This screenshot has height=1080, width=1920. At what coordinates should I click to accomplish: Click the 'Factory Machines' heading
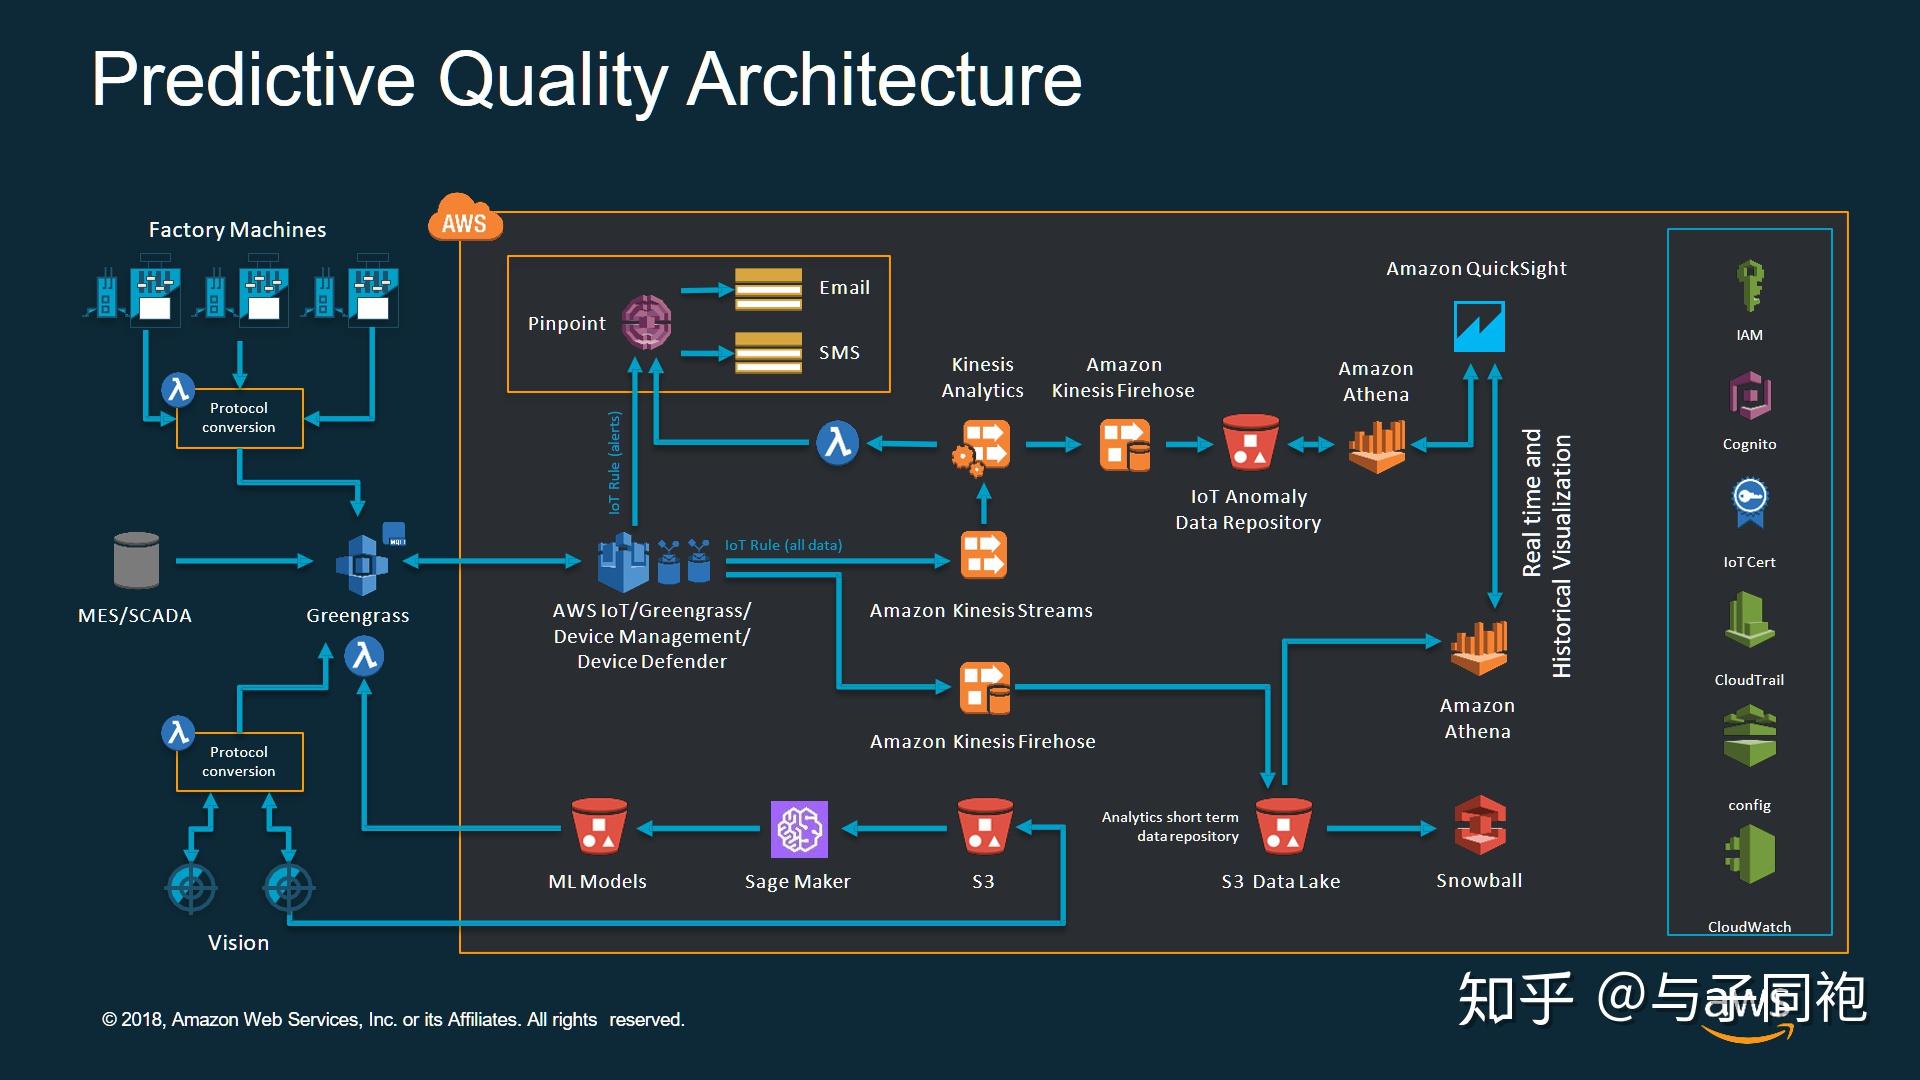pyautogui.click(x=238, y=230)
